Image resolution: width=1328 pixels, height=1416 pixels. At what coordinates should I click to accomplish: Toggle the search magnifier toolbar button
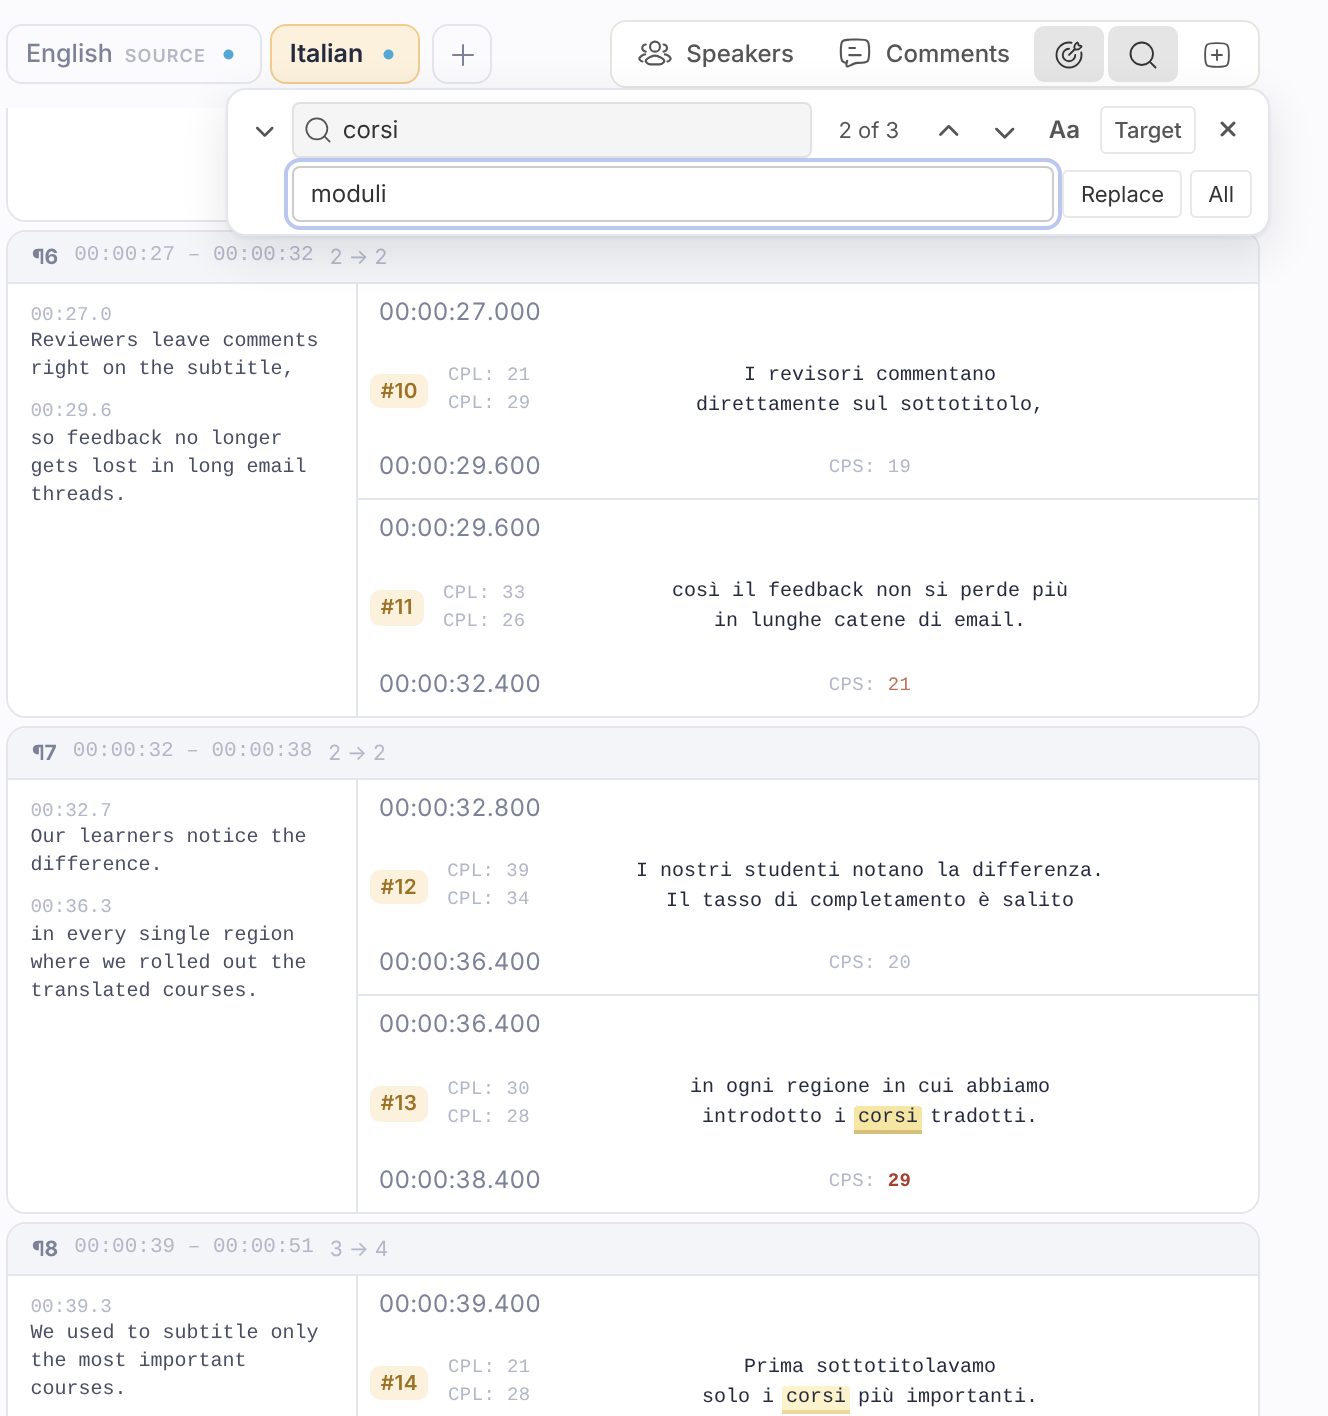click(1143, 54)
